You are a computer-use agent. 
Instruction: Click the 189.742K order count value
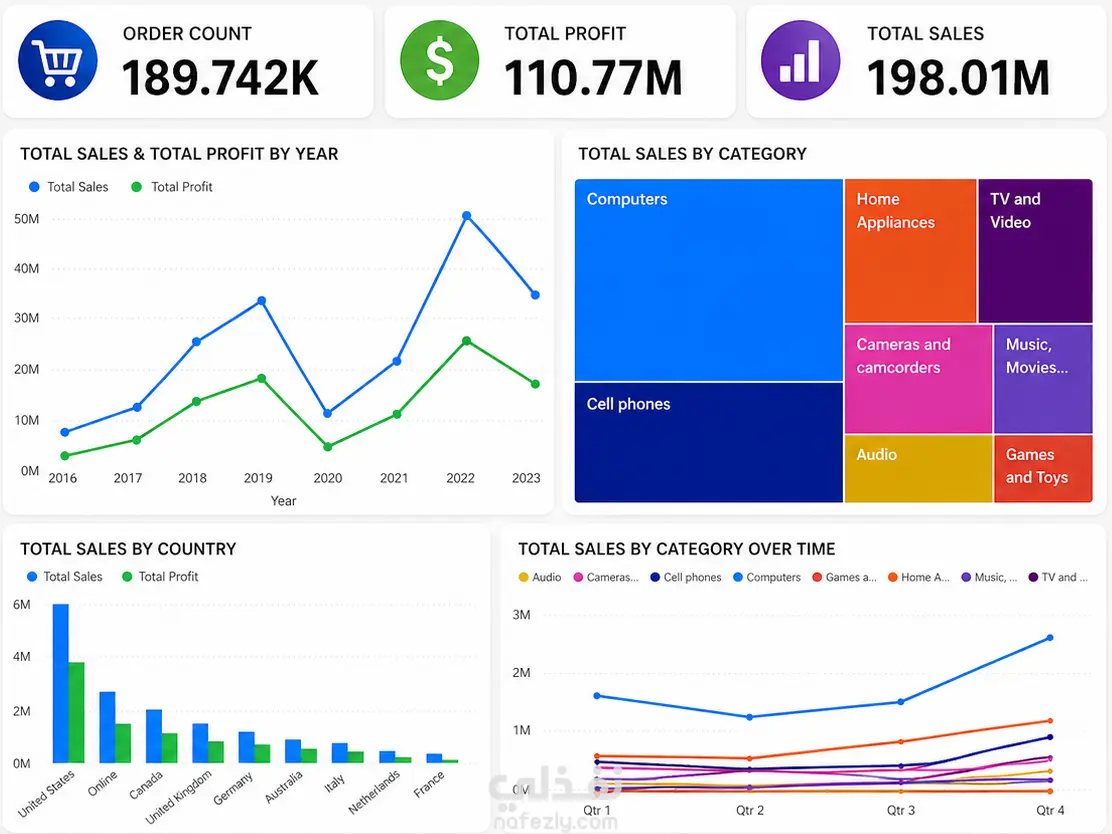(x=221, y=77)
